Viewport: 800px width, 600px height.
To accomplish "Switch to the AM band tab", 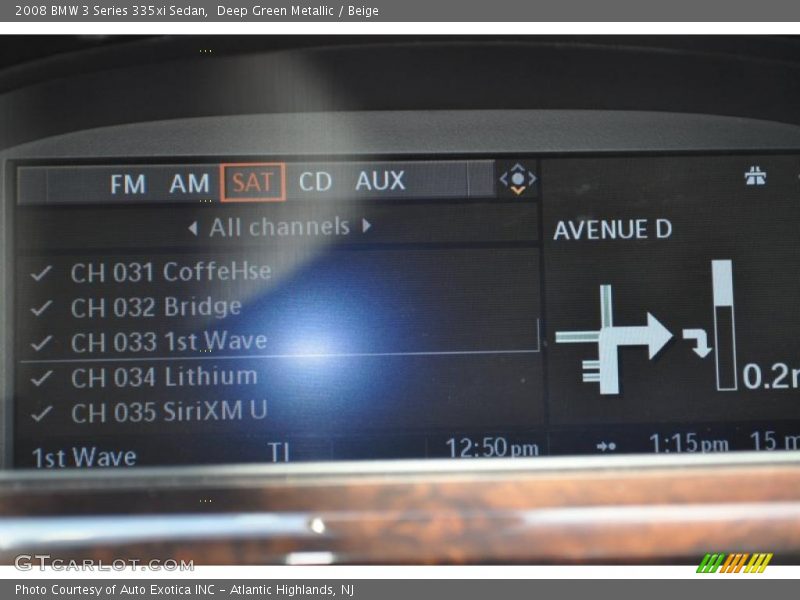I will point(189,183).
